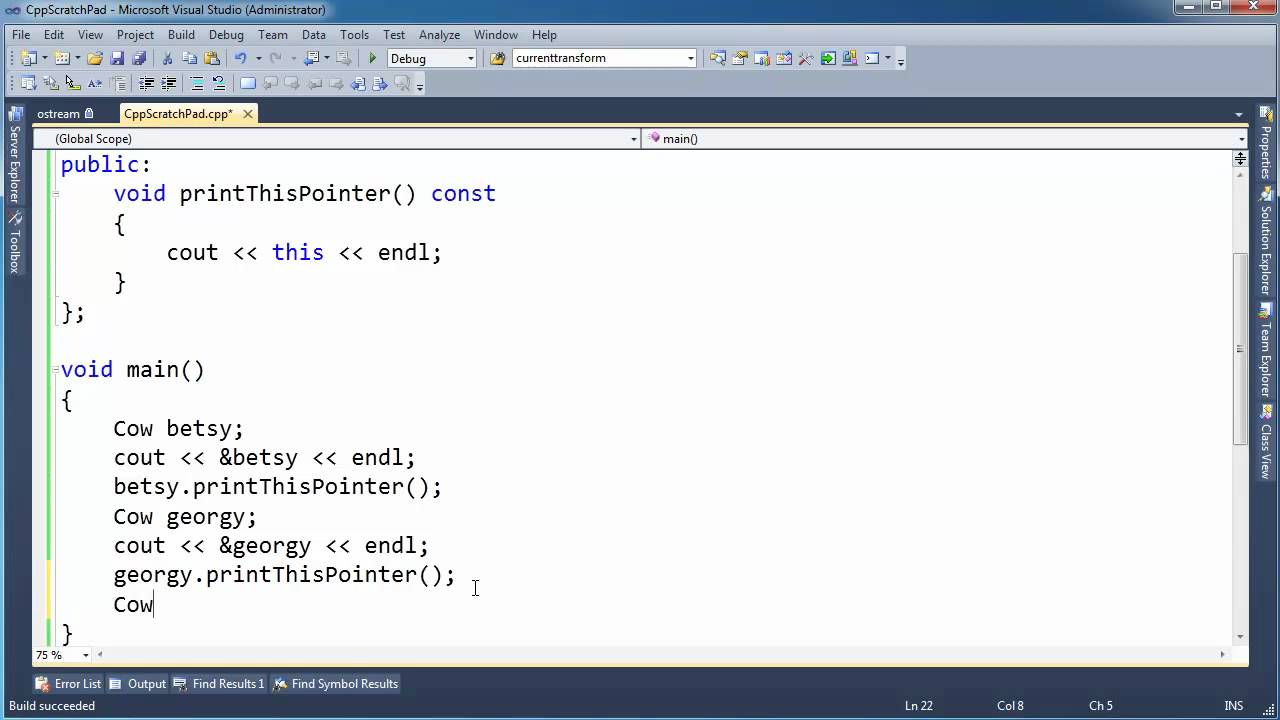This screenshot has height=720, width=1280.
Task: Open the Properties Window toolbar icon
Action: pyautogui.click(x=739, y=58)
